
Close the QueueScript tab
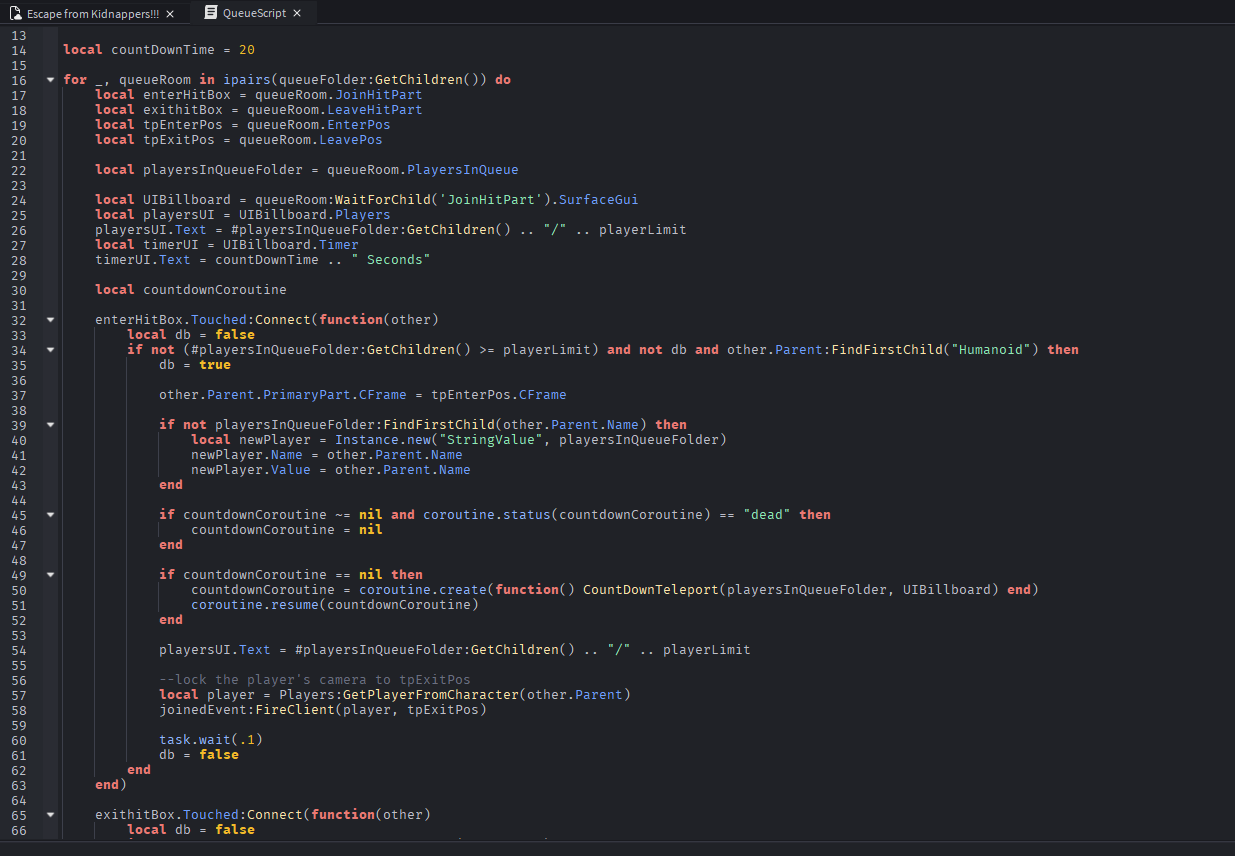tap(298, 14)
